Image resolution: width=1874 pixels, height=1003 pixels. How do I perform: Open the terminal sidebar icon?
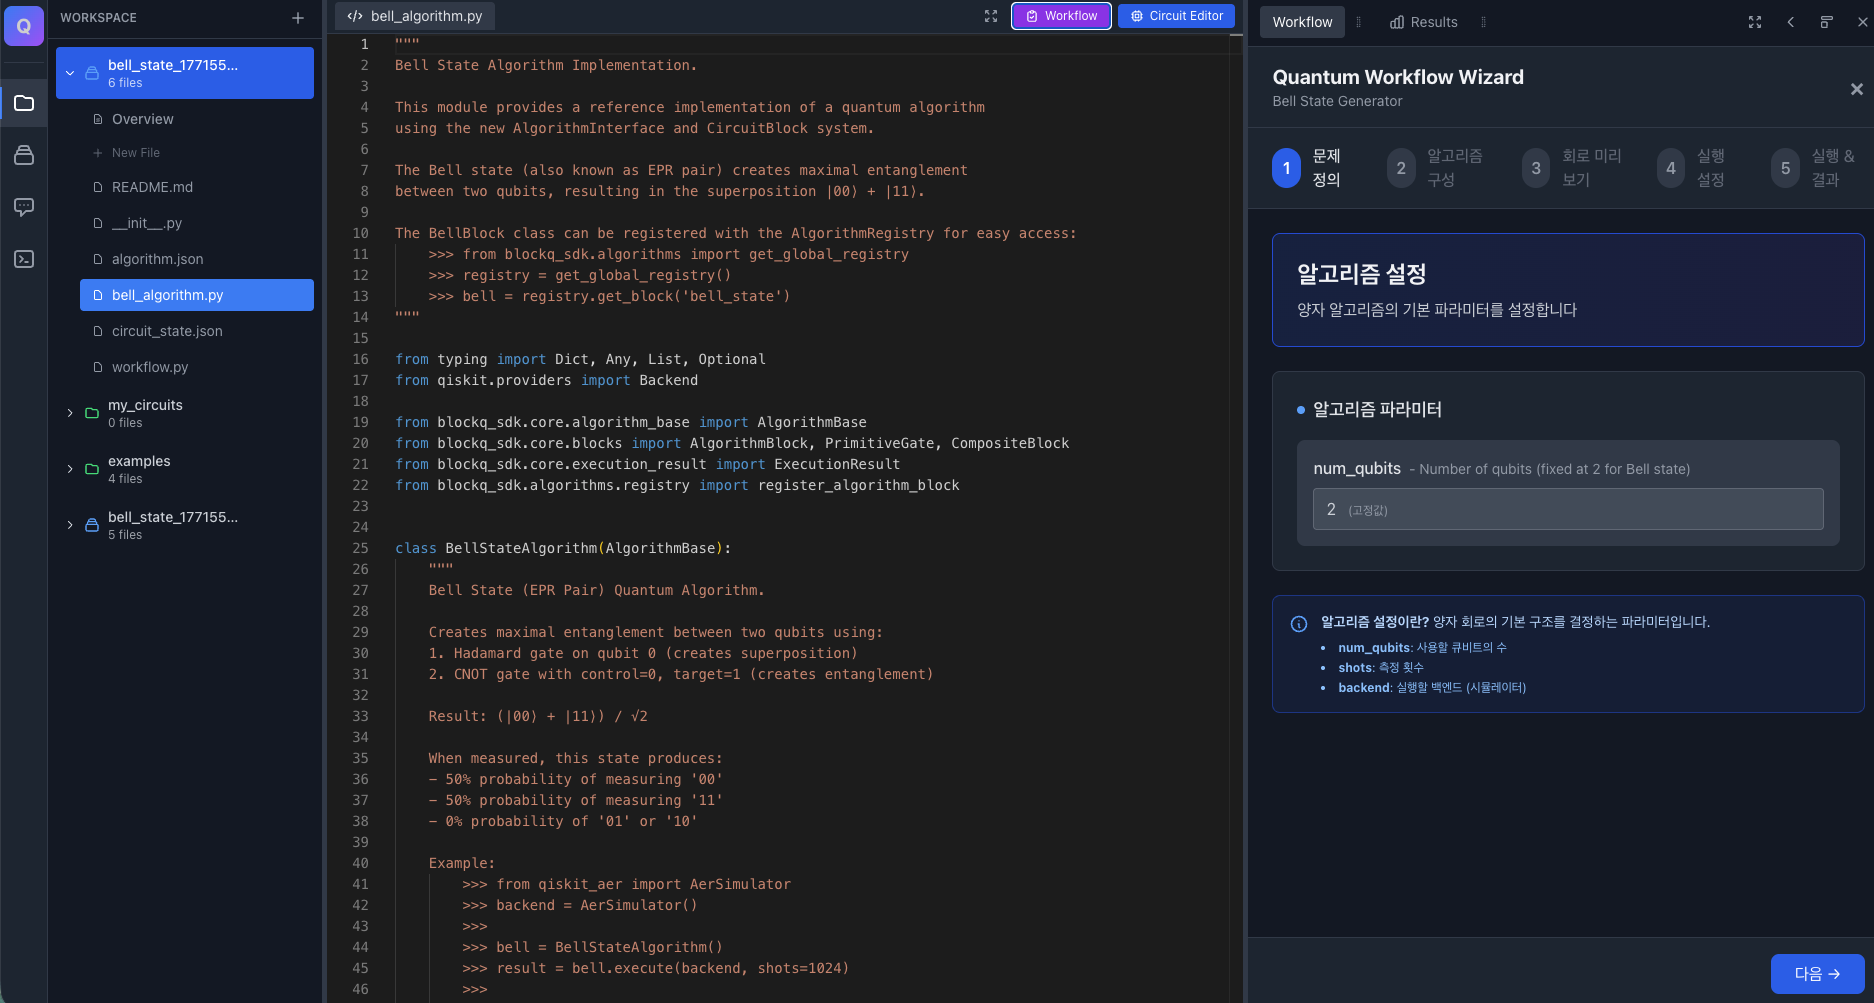tap(24, 259)
